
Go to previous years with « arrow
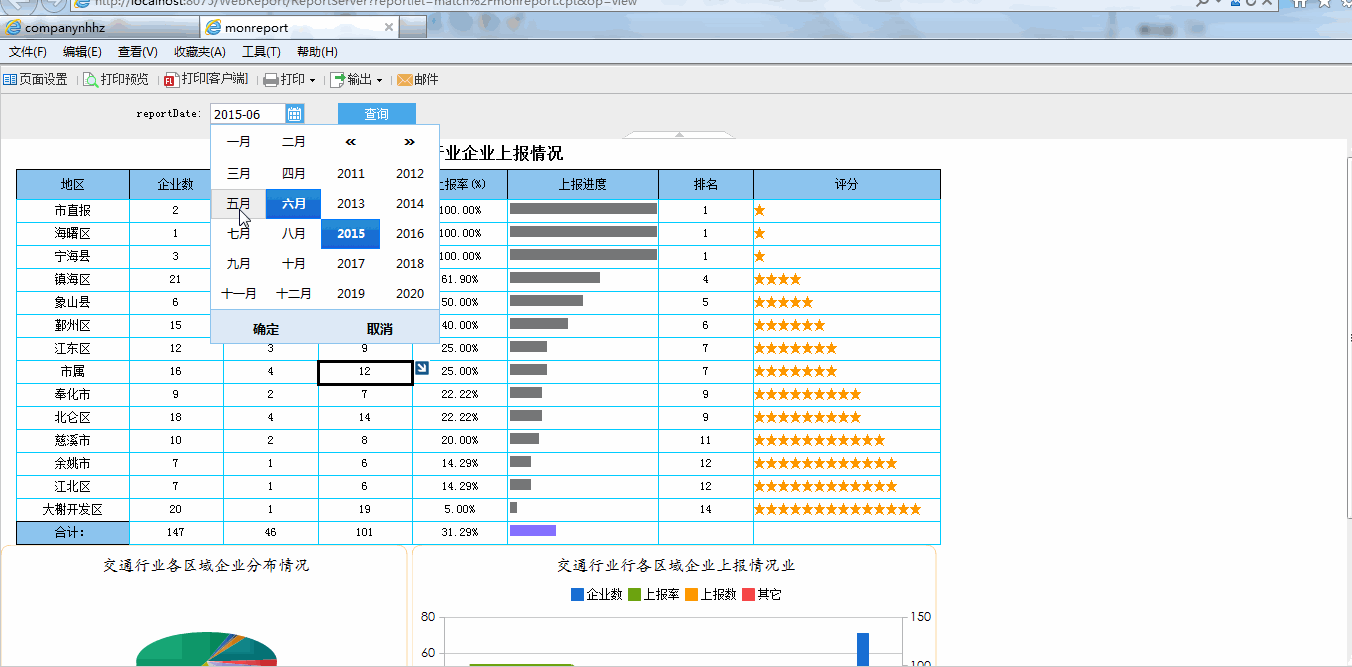[x=350, y=142]
